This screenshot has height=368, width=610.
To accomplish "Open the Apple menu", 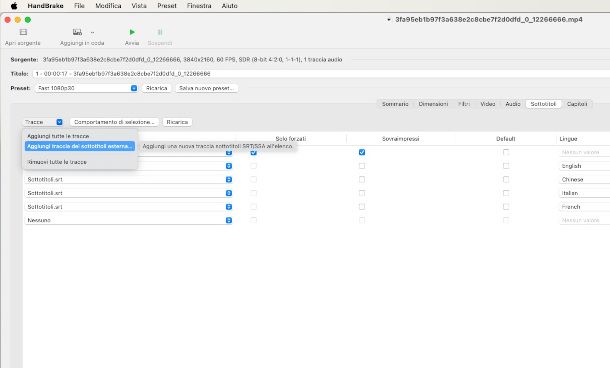I will [14, 6].
